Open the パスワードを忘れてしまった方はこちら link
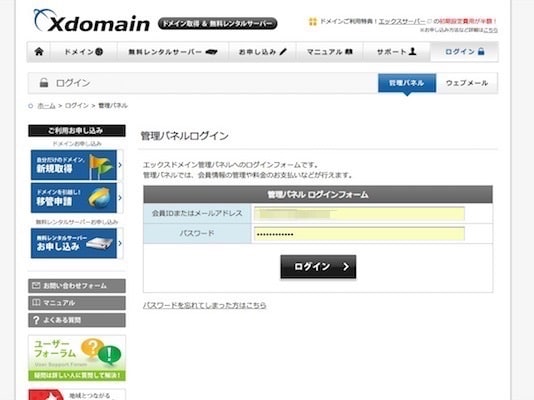This screenshot has width=534, height=400. coord(204,305)
